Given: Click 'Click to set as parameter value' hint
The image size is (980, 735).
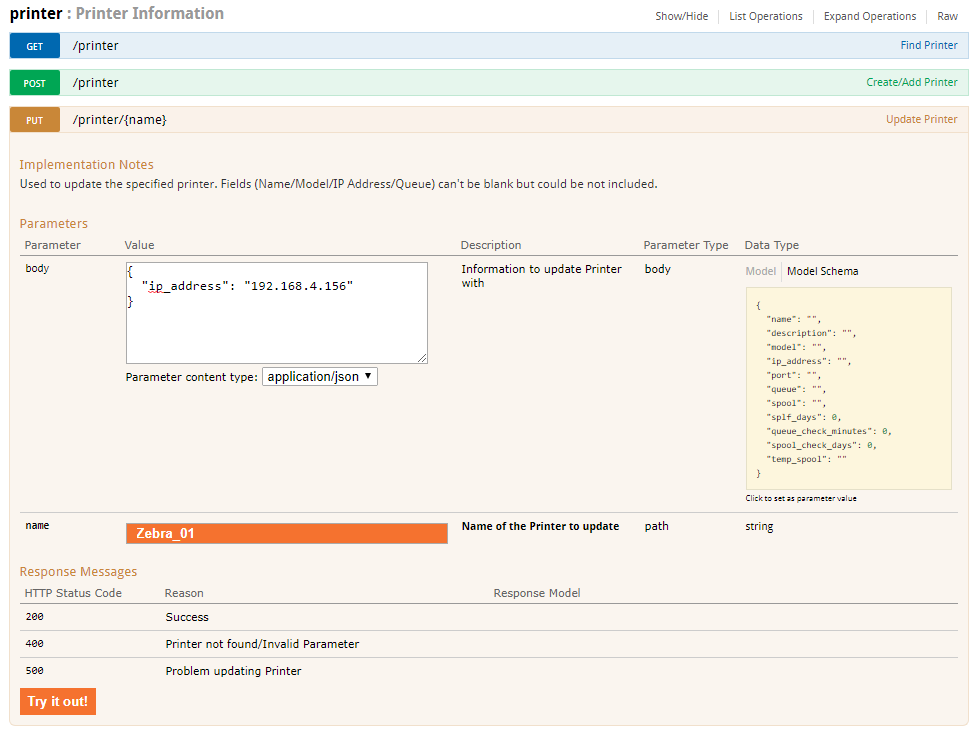Looking at the screenshot, I should pyautogui.click(x=801, y=498).
